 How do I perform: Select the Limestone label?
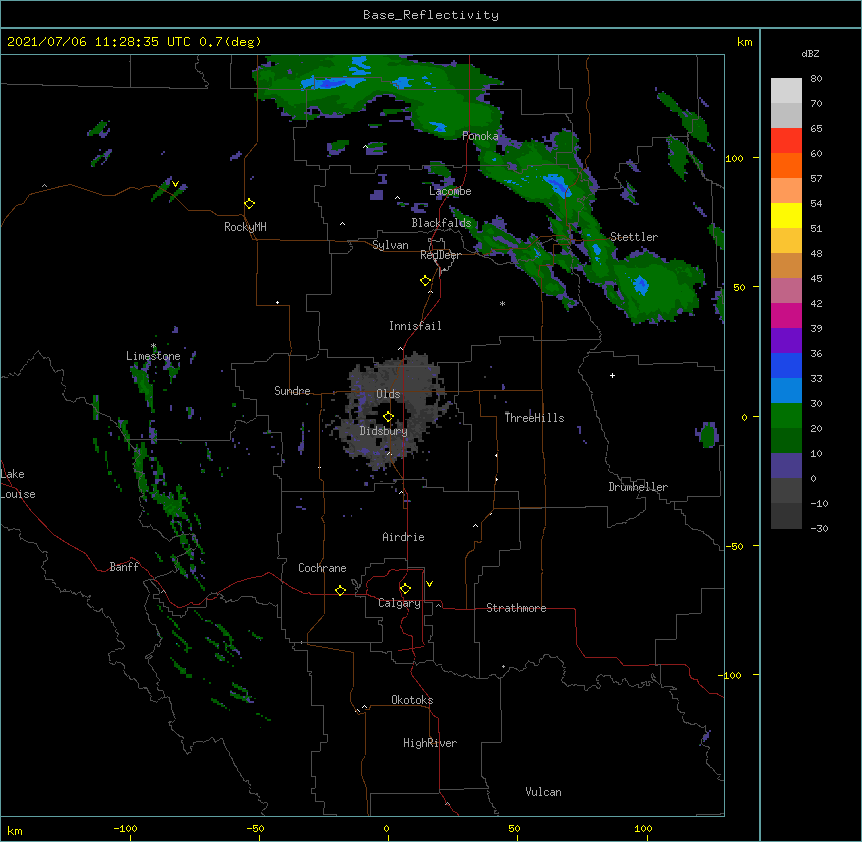click(x=153, y=356)
